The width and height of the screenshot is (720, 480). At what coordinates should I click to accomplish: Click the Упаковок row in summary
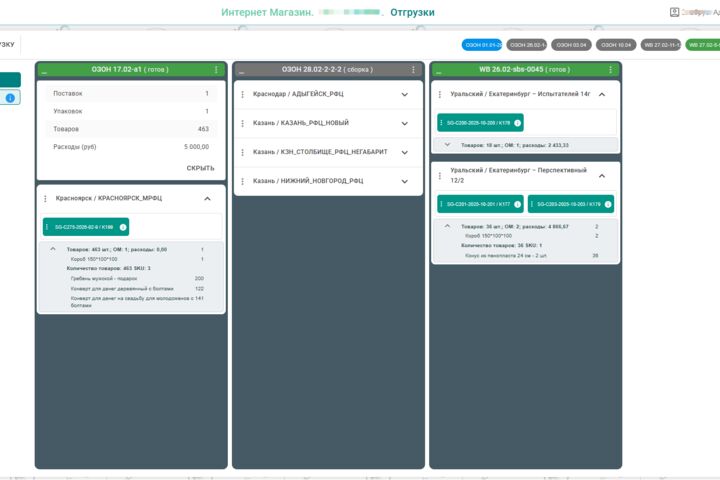[131, 111]
